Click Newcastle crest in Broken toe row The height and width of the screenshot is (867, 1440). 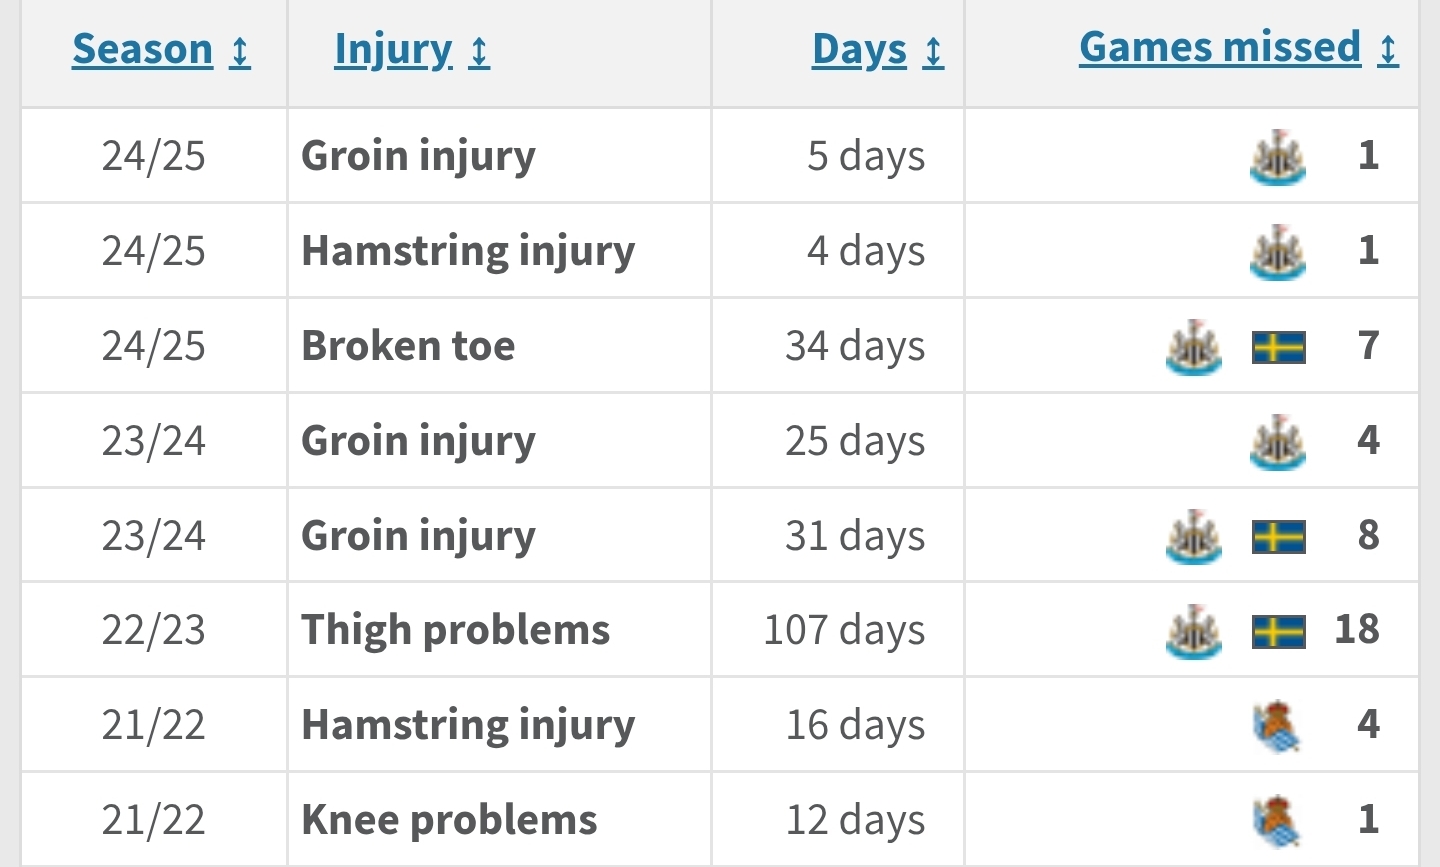pos(1194,347)
